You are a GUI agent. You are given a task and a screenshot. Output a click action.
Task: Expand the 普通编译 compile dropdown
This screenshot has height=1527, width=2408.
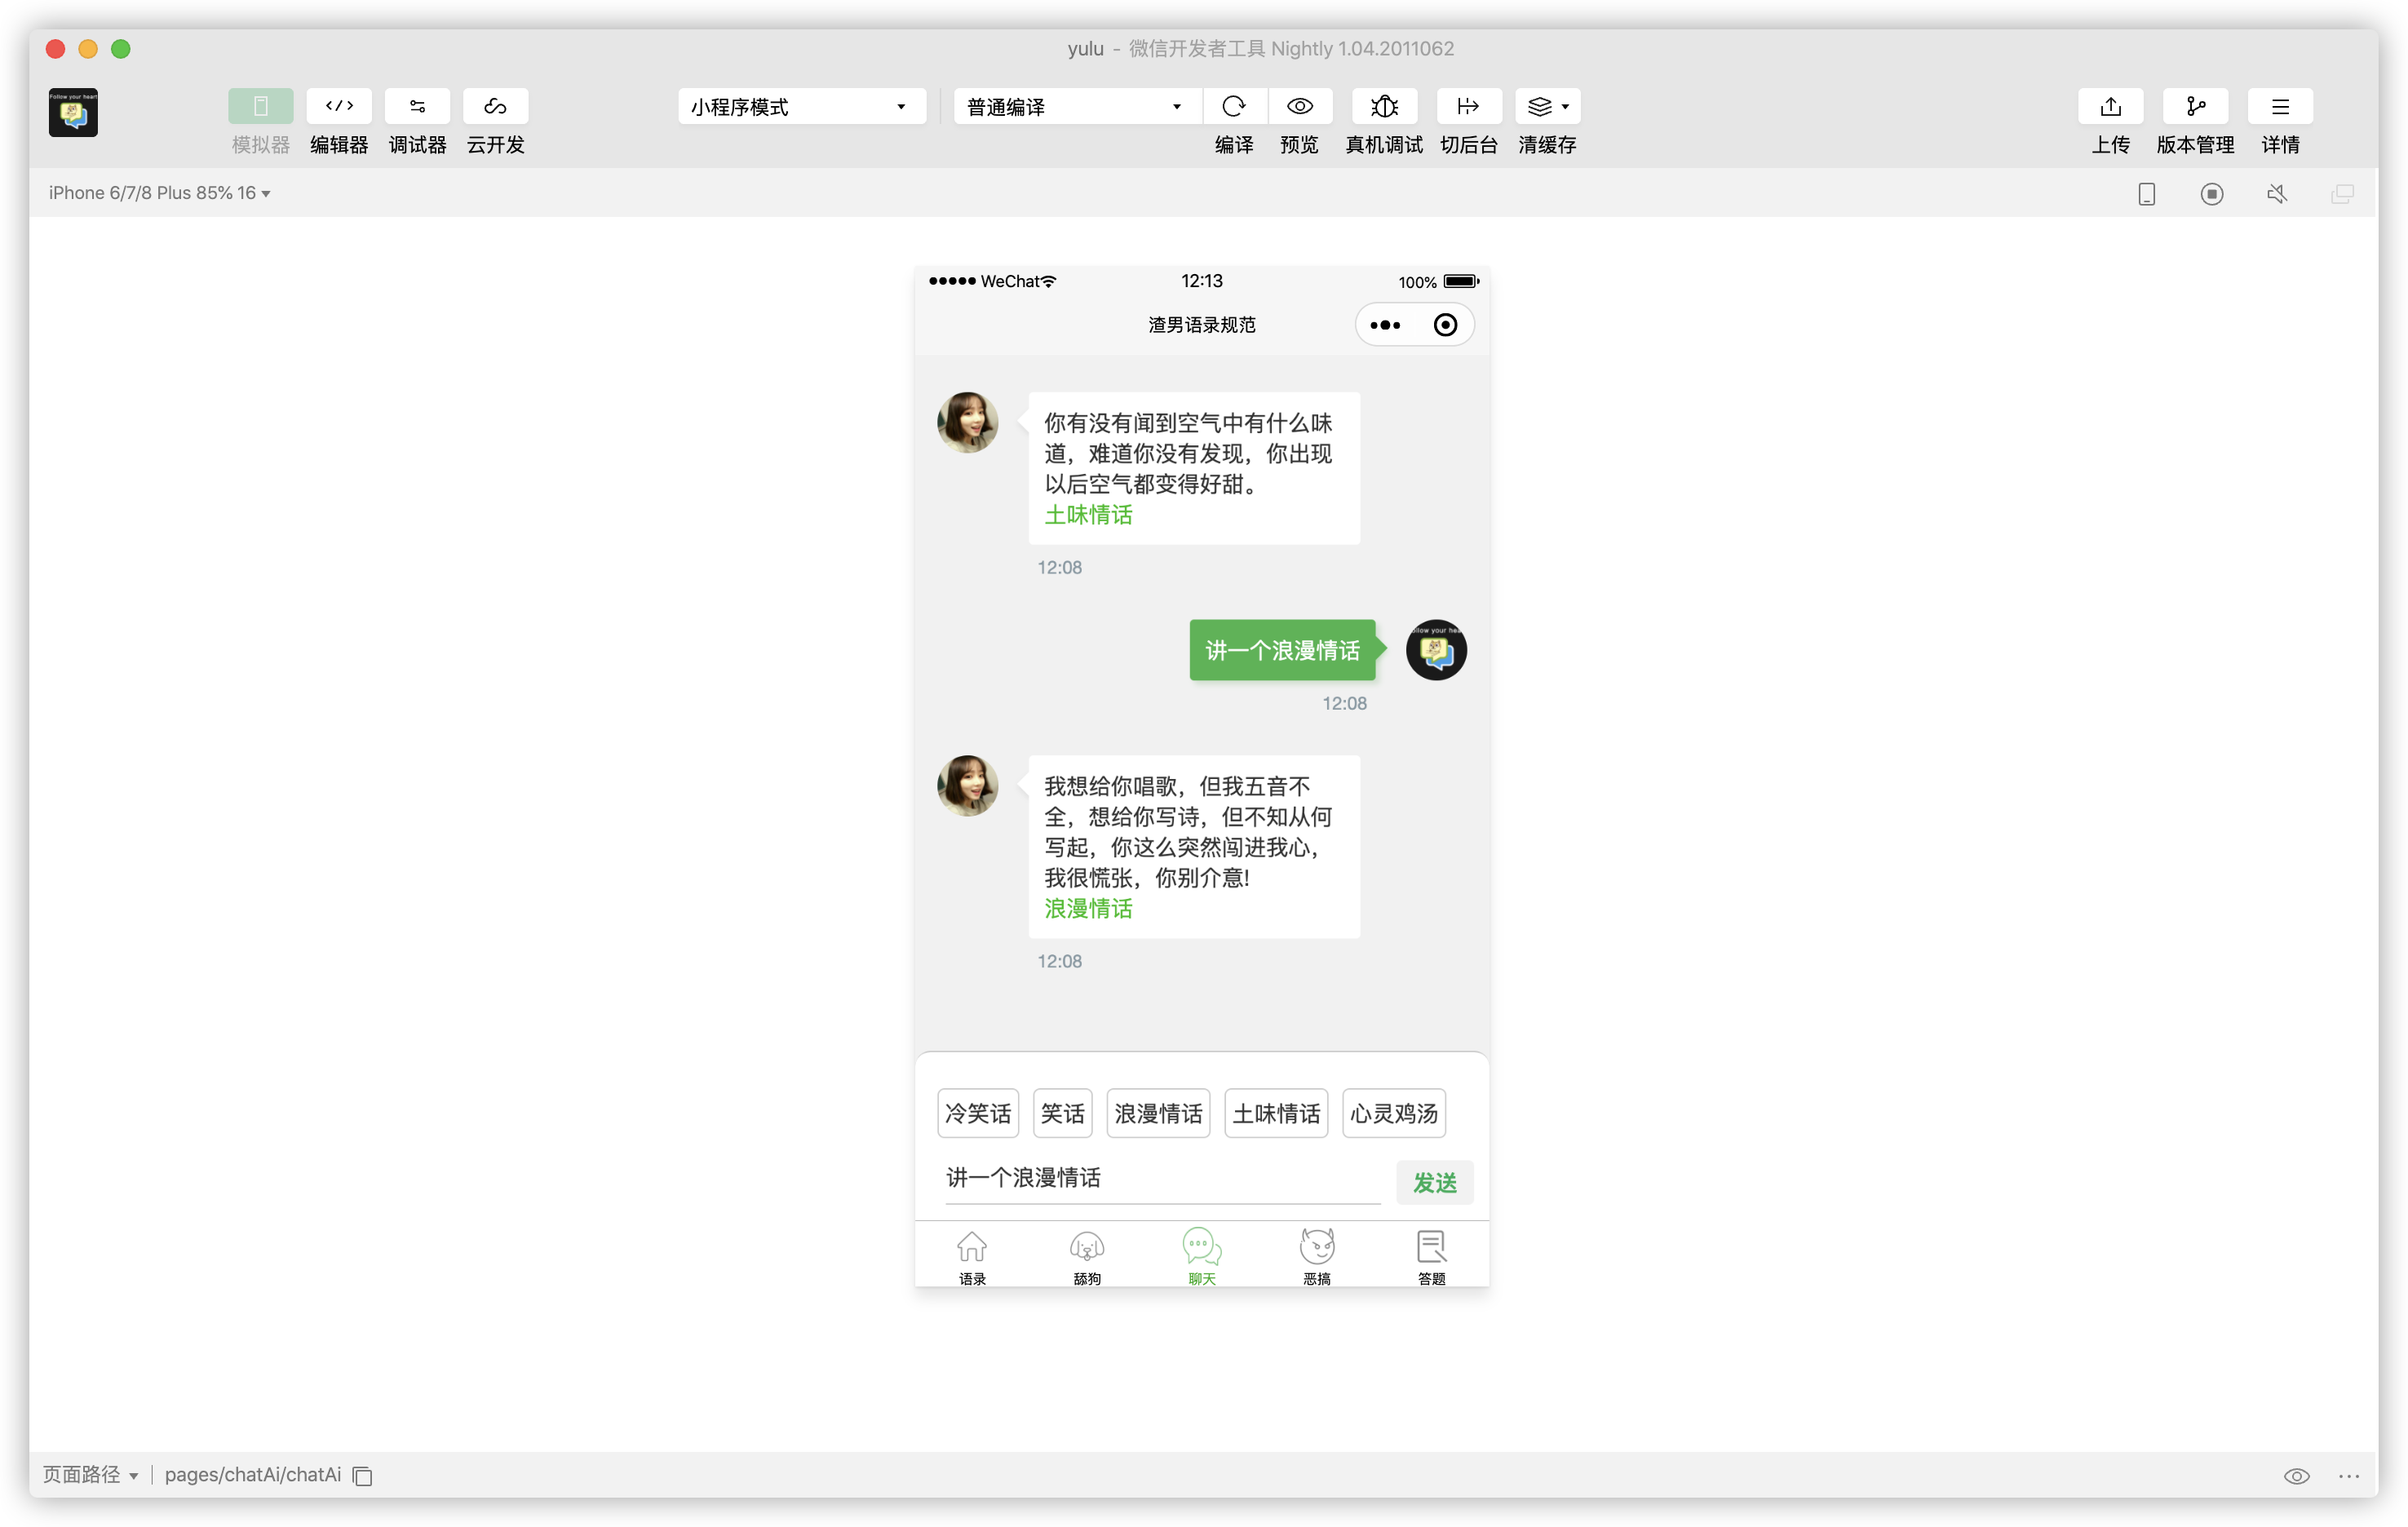click(x=1075, y=106)
